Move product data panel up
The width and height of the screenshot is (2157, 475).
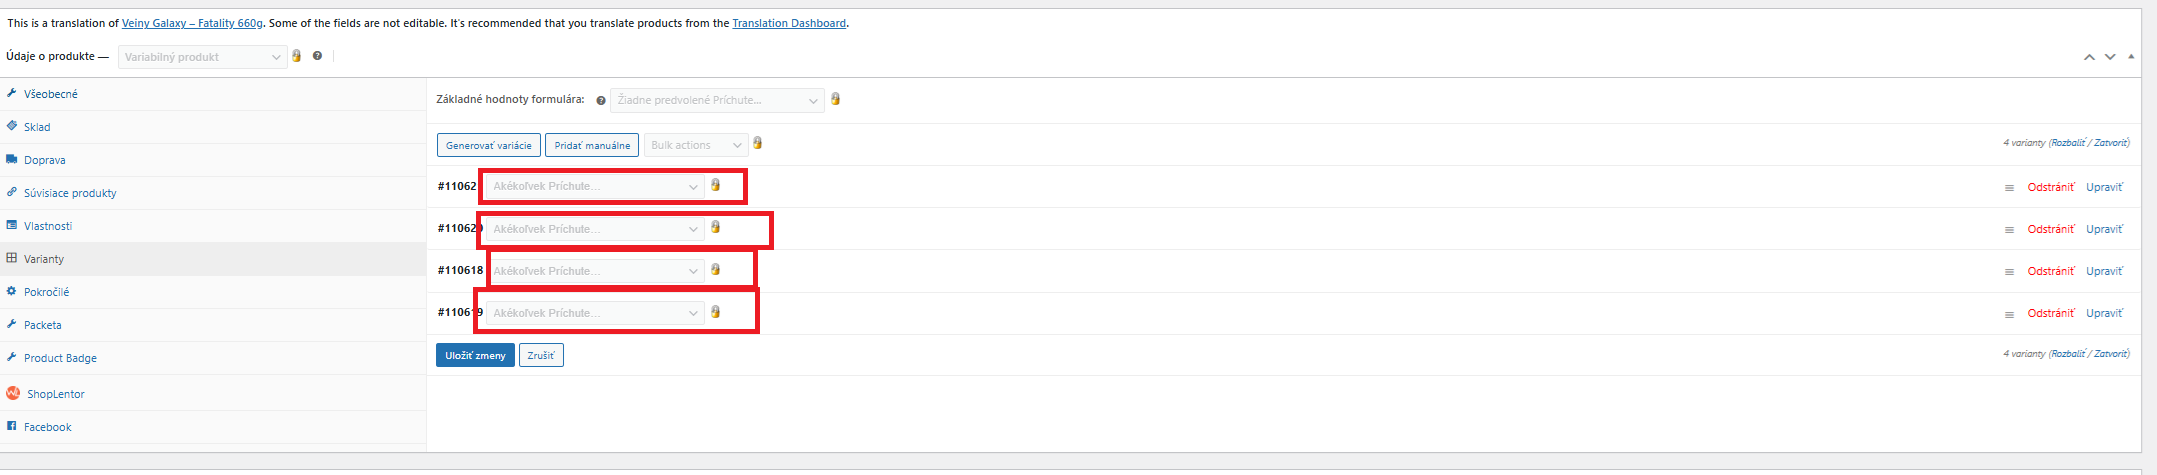[2089, 57]
